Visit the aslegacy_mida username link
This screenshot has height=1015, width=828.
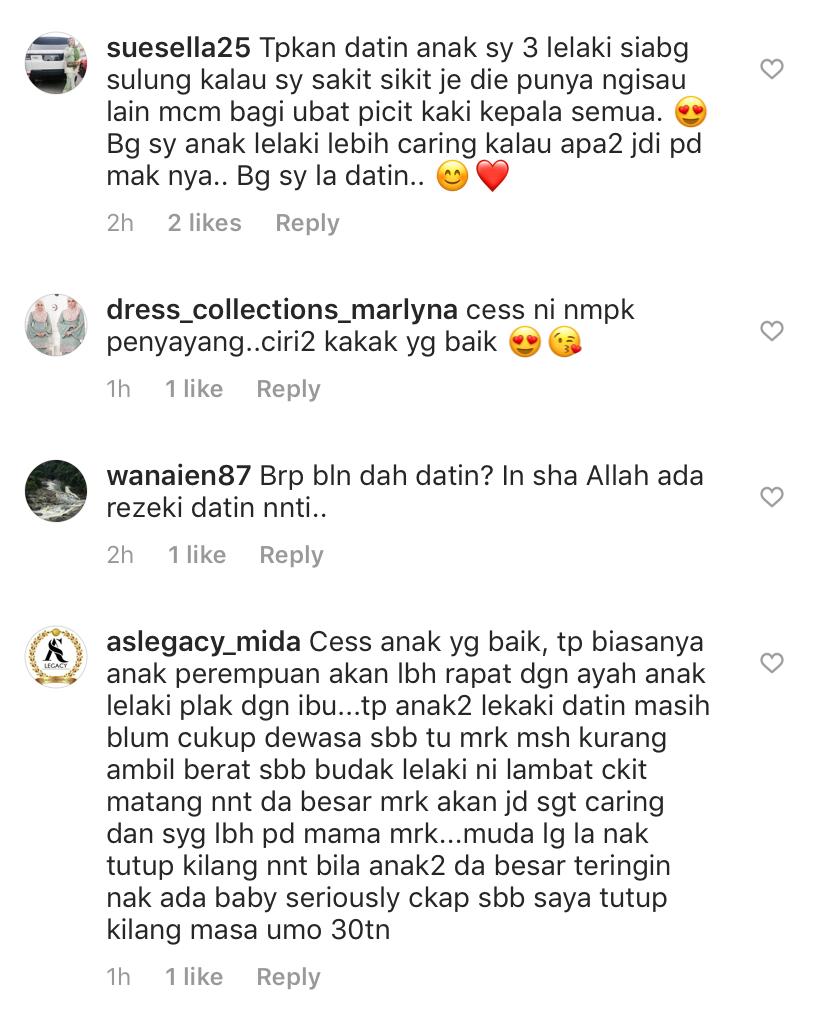203,642
